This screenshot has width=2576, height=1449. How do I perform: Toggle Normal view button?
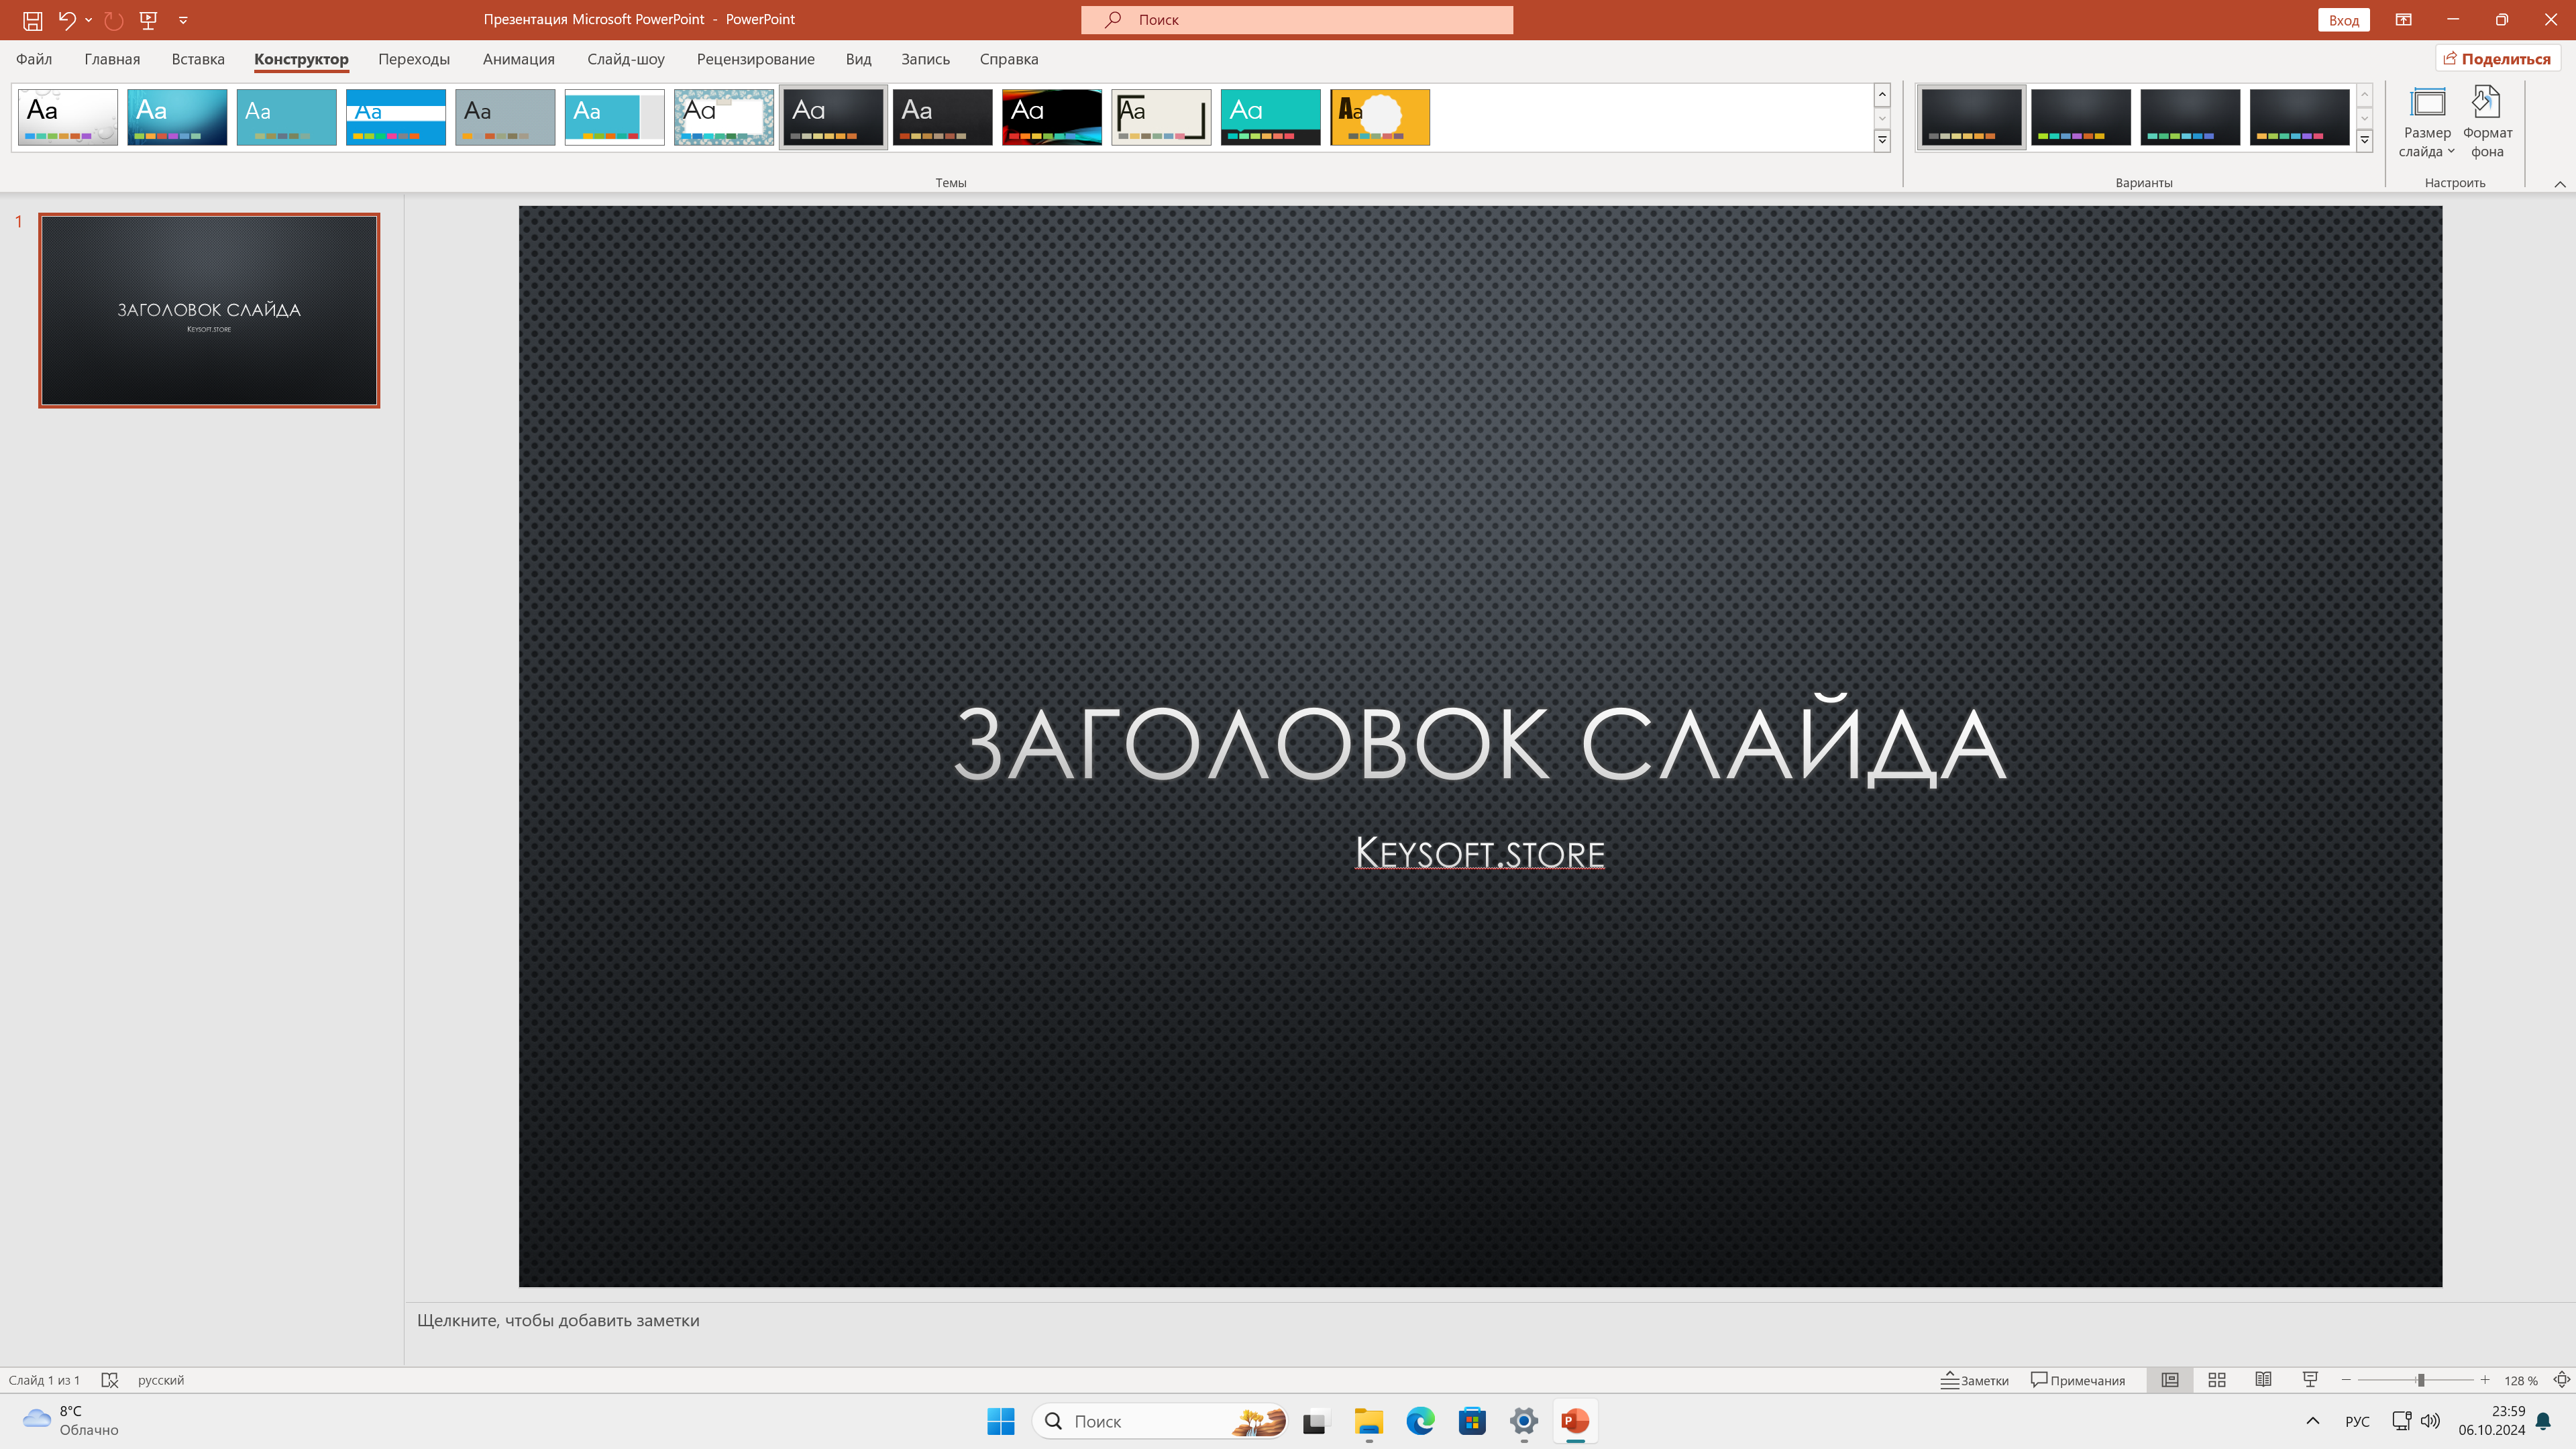pos(2170,1380)
